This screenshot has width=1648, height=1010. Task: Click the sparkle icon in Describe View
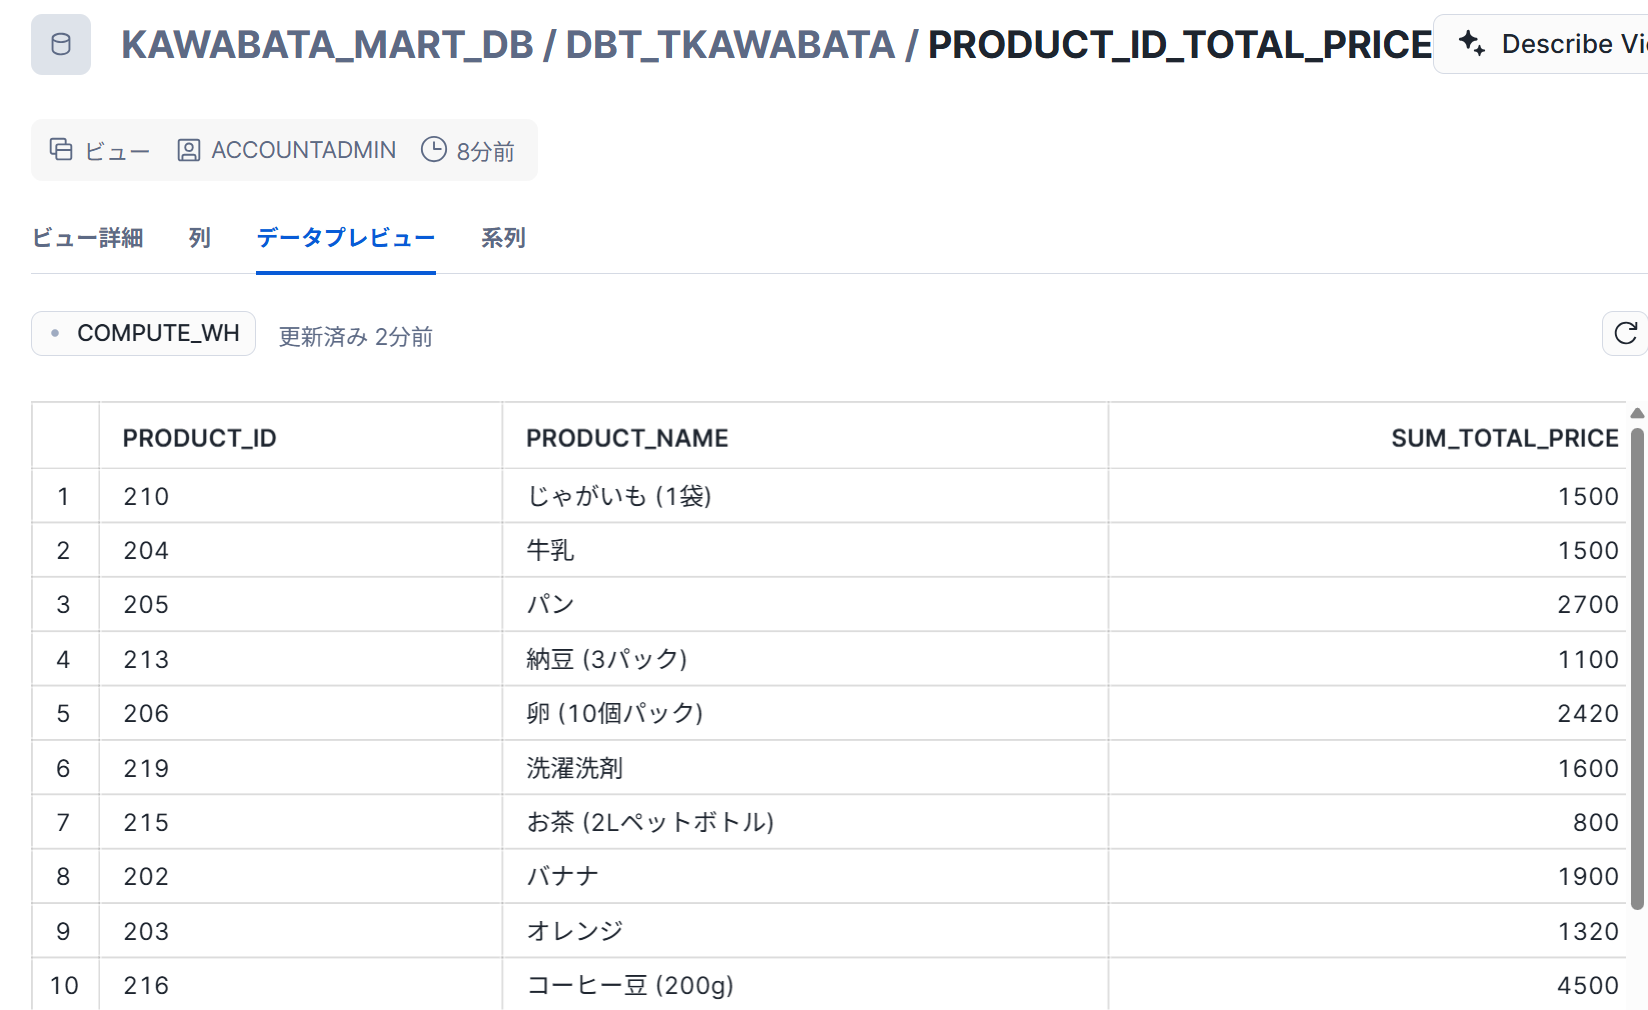[x=1471, y=43]
